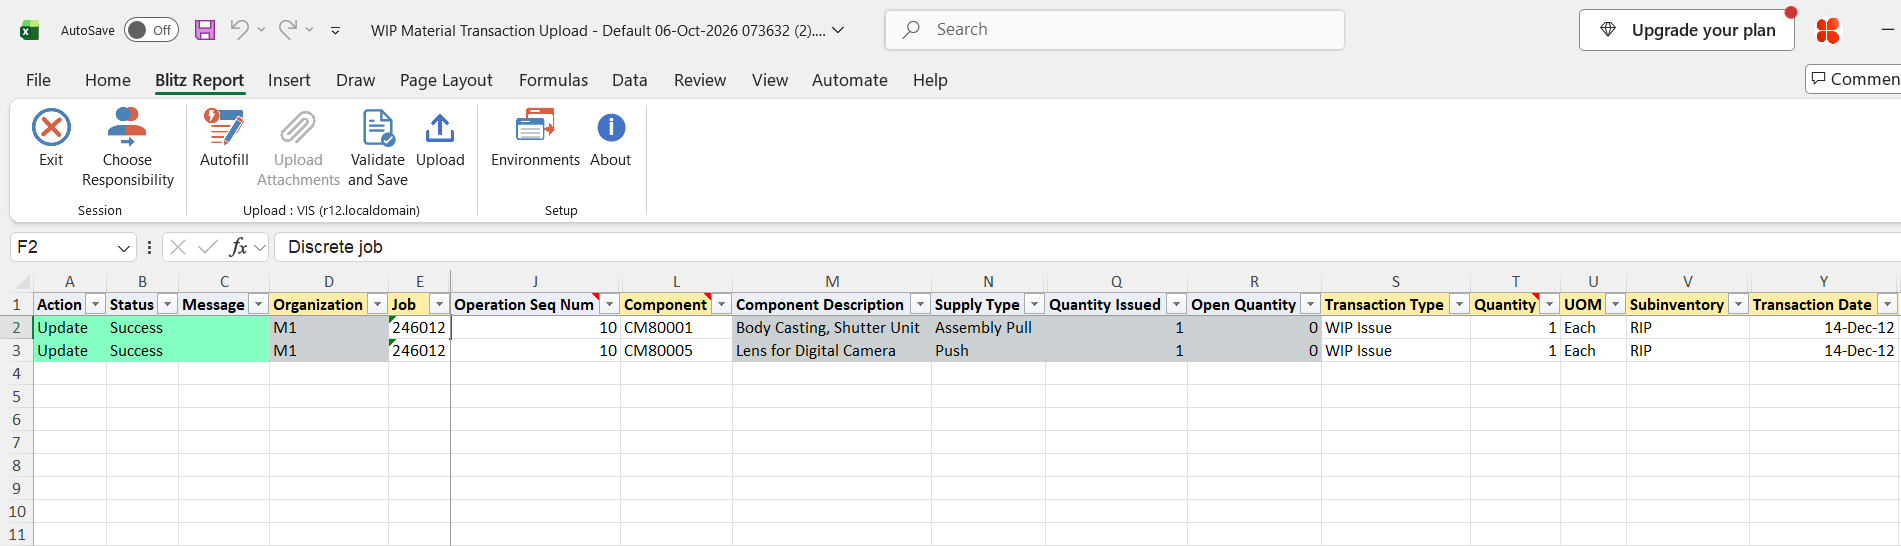The image size is (1901, 546).
Task: Click the formula bar showing Discrete job
Action: 1087,247
